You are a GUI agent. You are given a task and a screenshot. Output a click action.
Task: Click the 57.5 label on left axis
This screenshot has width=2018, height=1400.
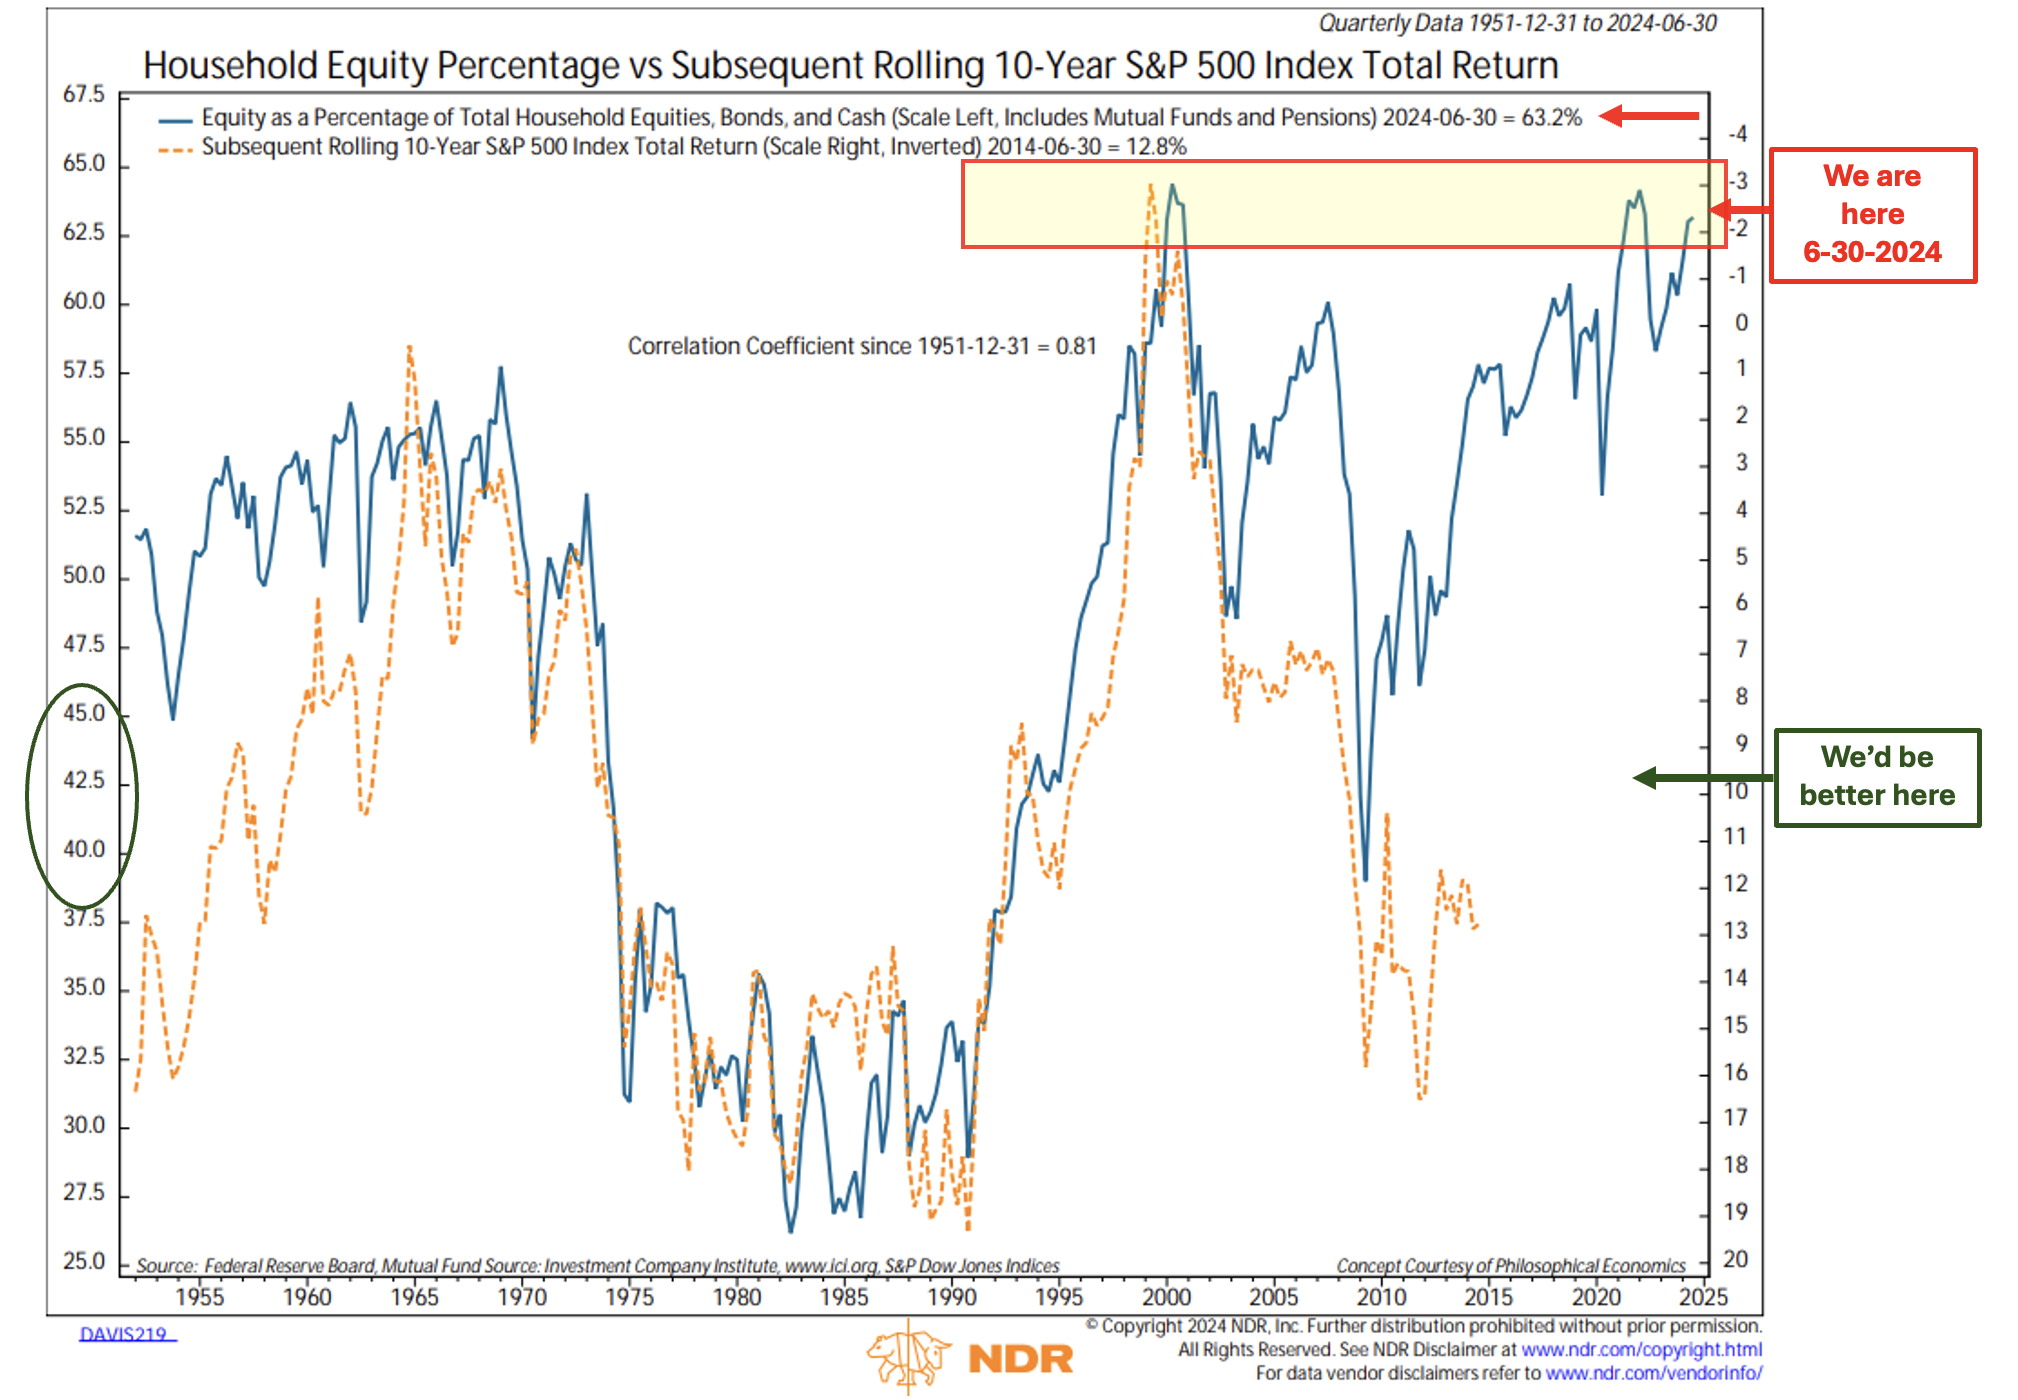point(84,371)
